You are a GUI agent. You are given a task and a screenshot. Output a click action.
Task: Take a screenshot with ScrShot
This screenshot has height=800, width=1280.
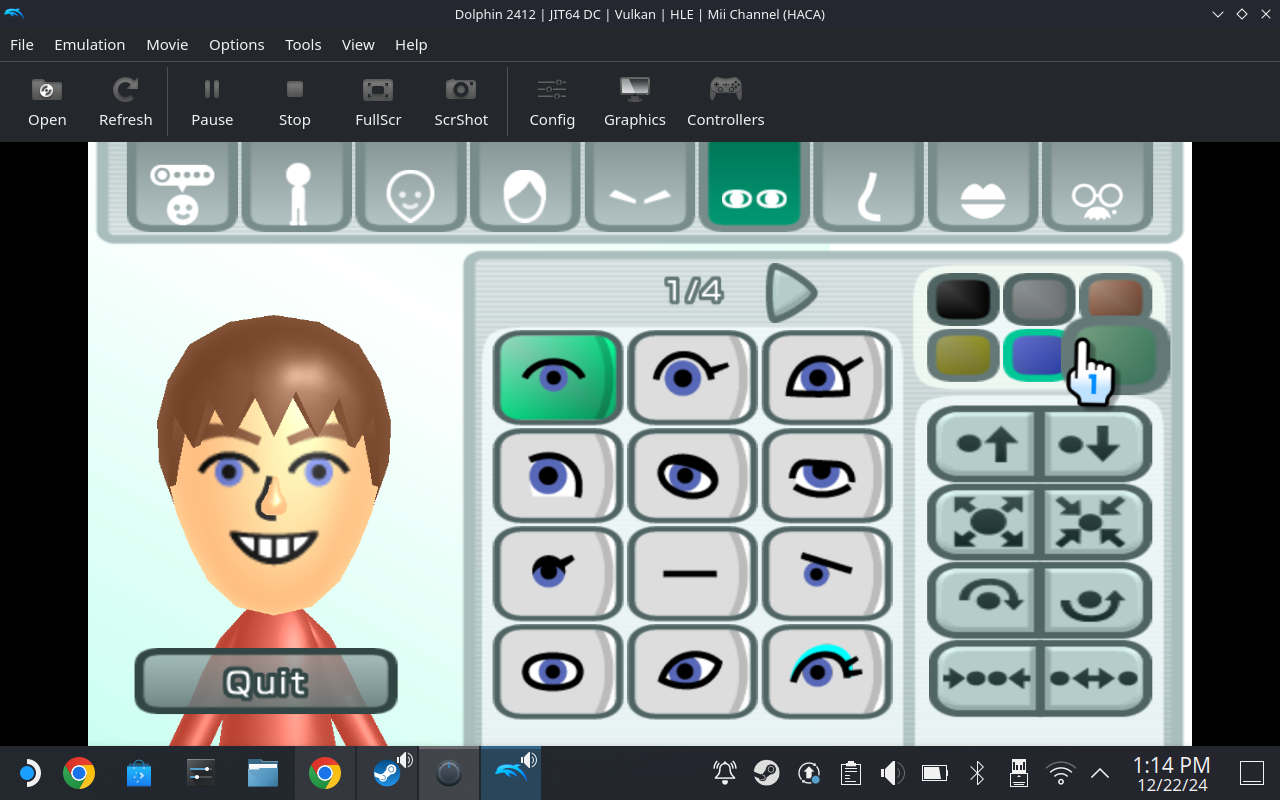pyautogui.click(x=461, y=103)
